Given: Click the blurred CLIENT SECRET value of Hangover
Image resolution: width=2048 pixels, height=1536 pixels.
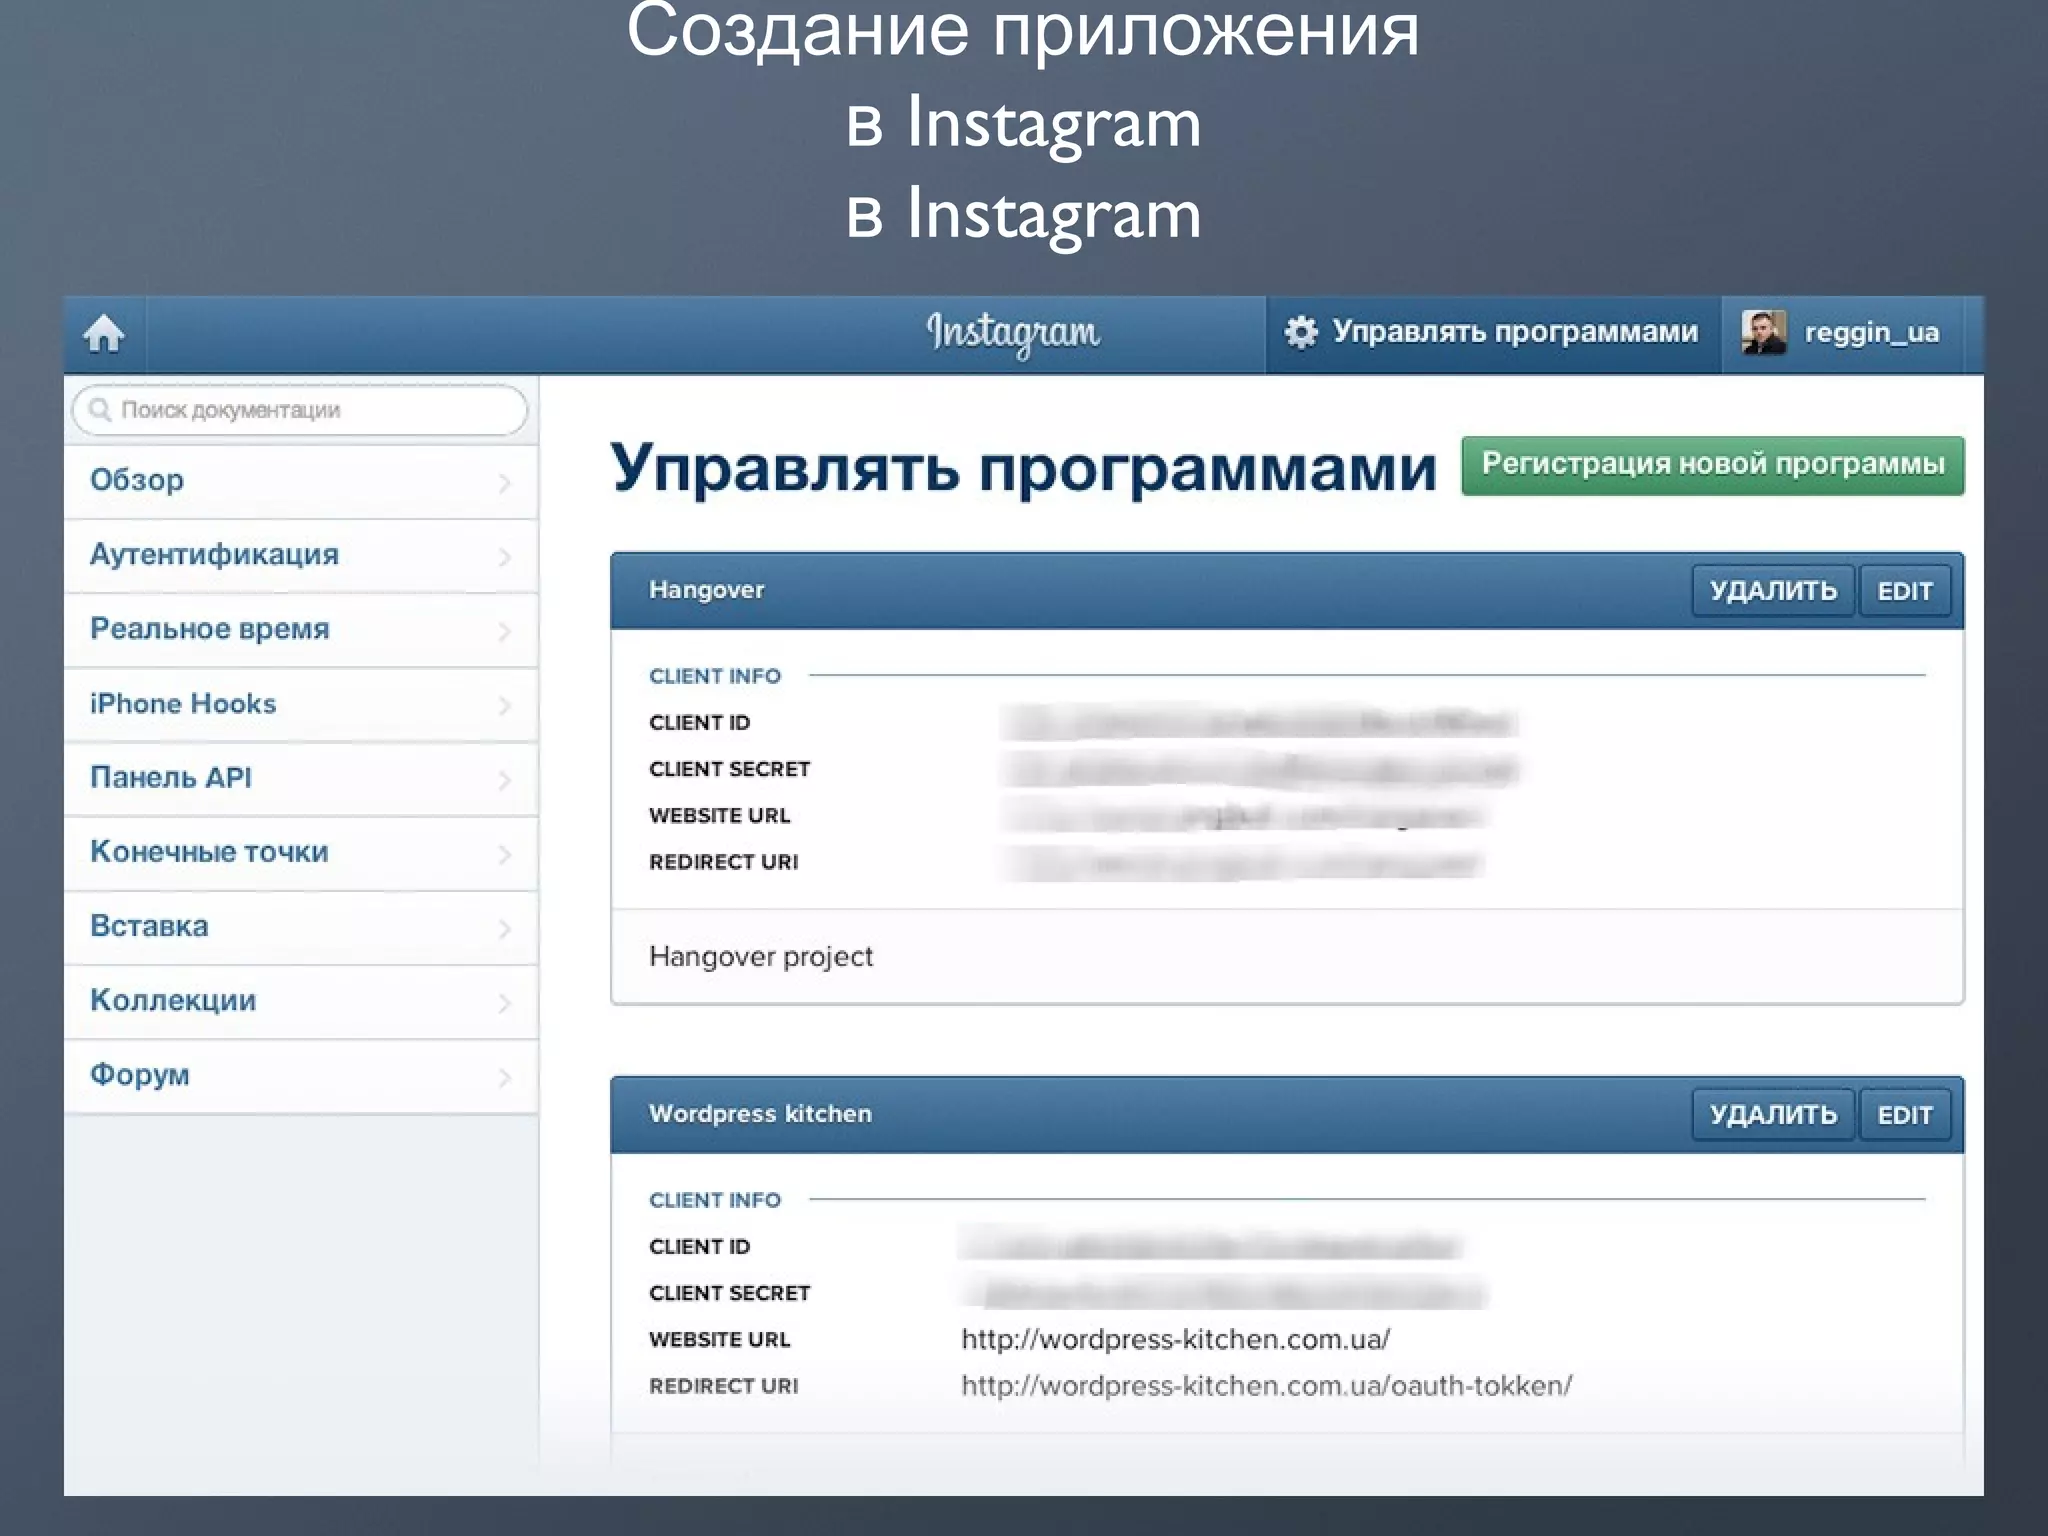Looking at the screenshot, I should click(1260, 769).
